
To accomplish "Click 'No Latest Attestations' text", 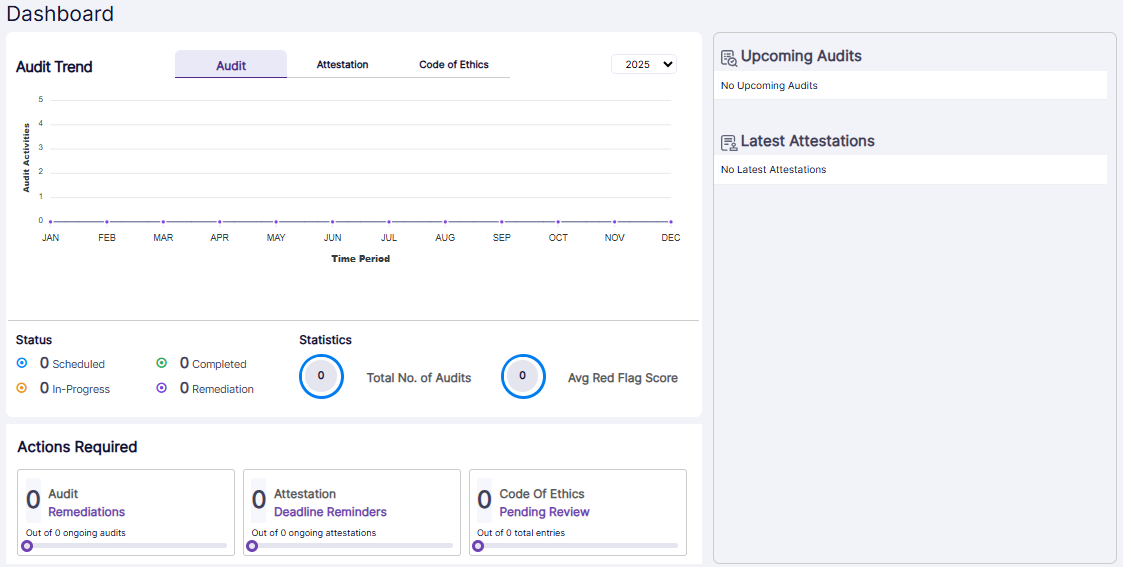I will point(773,170).
